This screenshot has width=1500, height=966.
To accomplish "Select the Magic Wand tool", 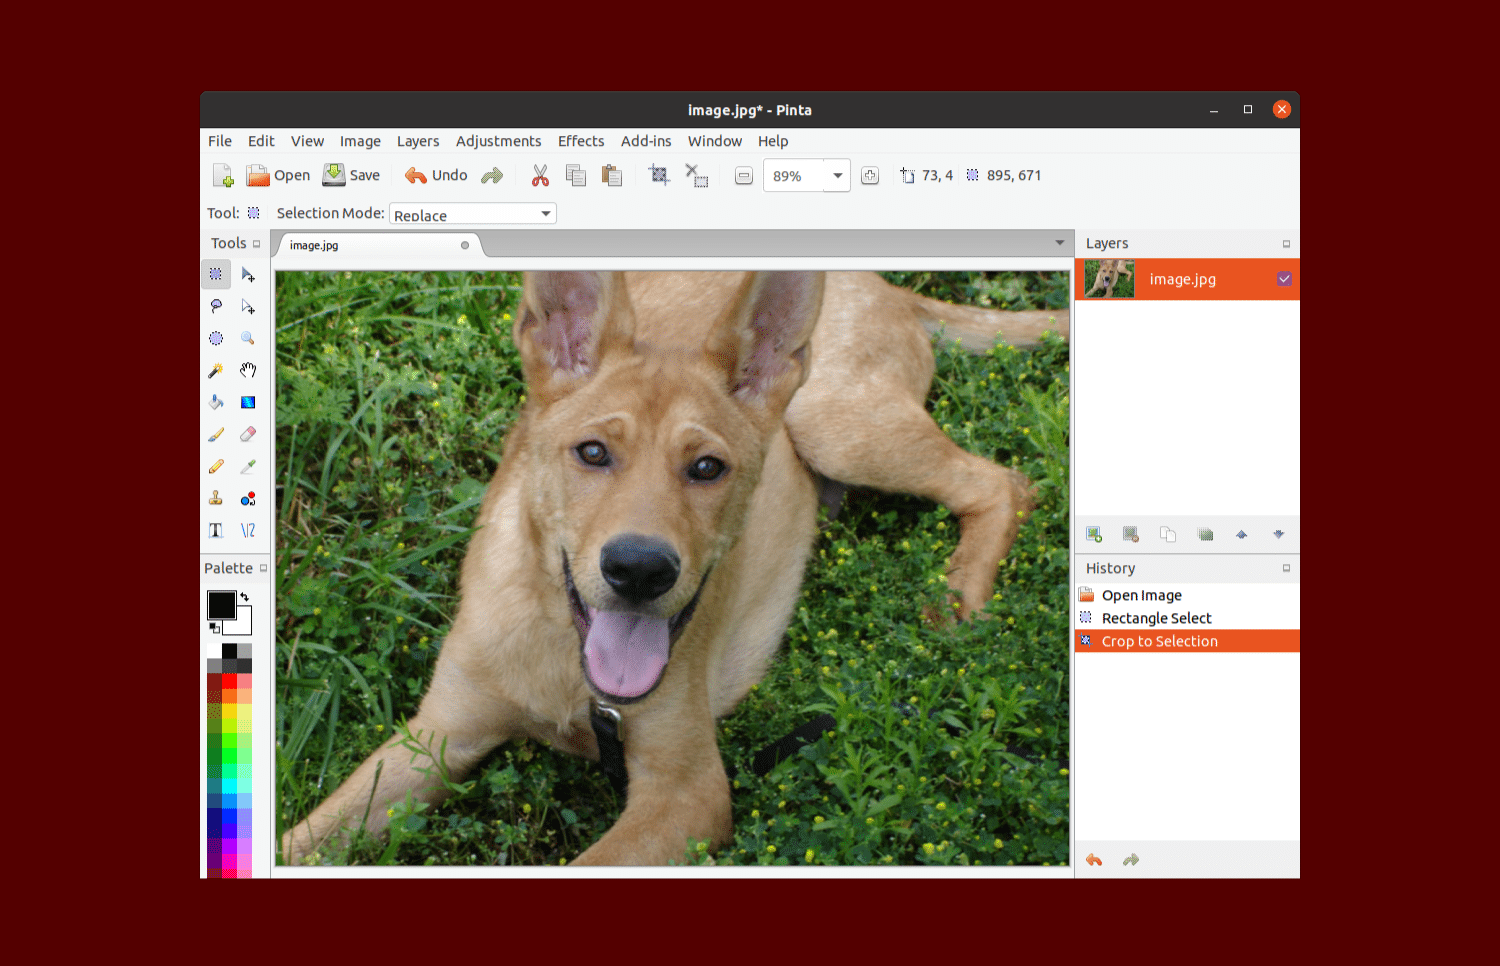I will coord(216,370).
